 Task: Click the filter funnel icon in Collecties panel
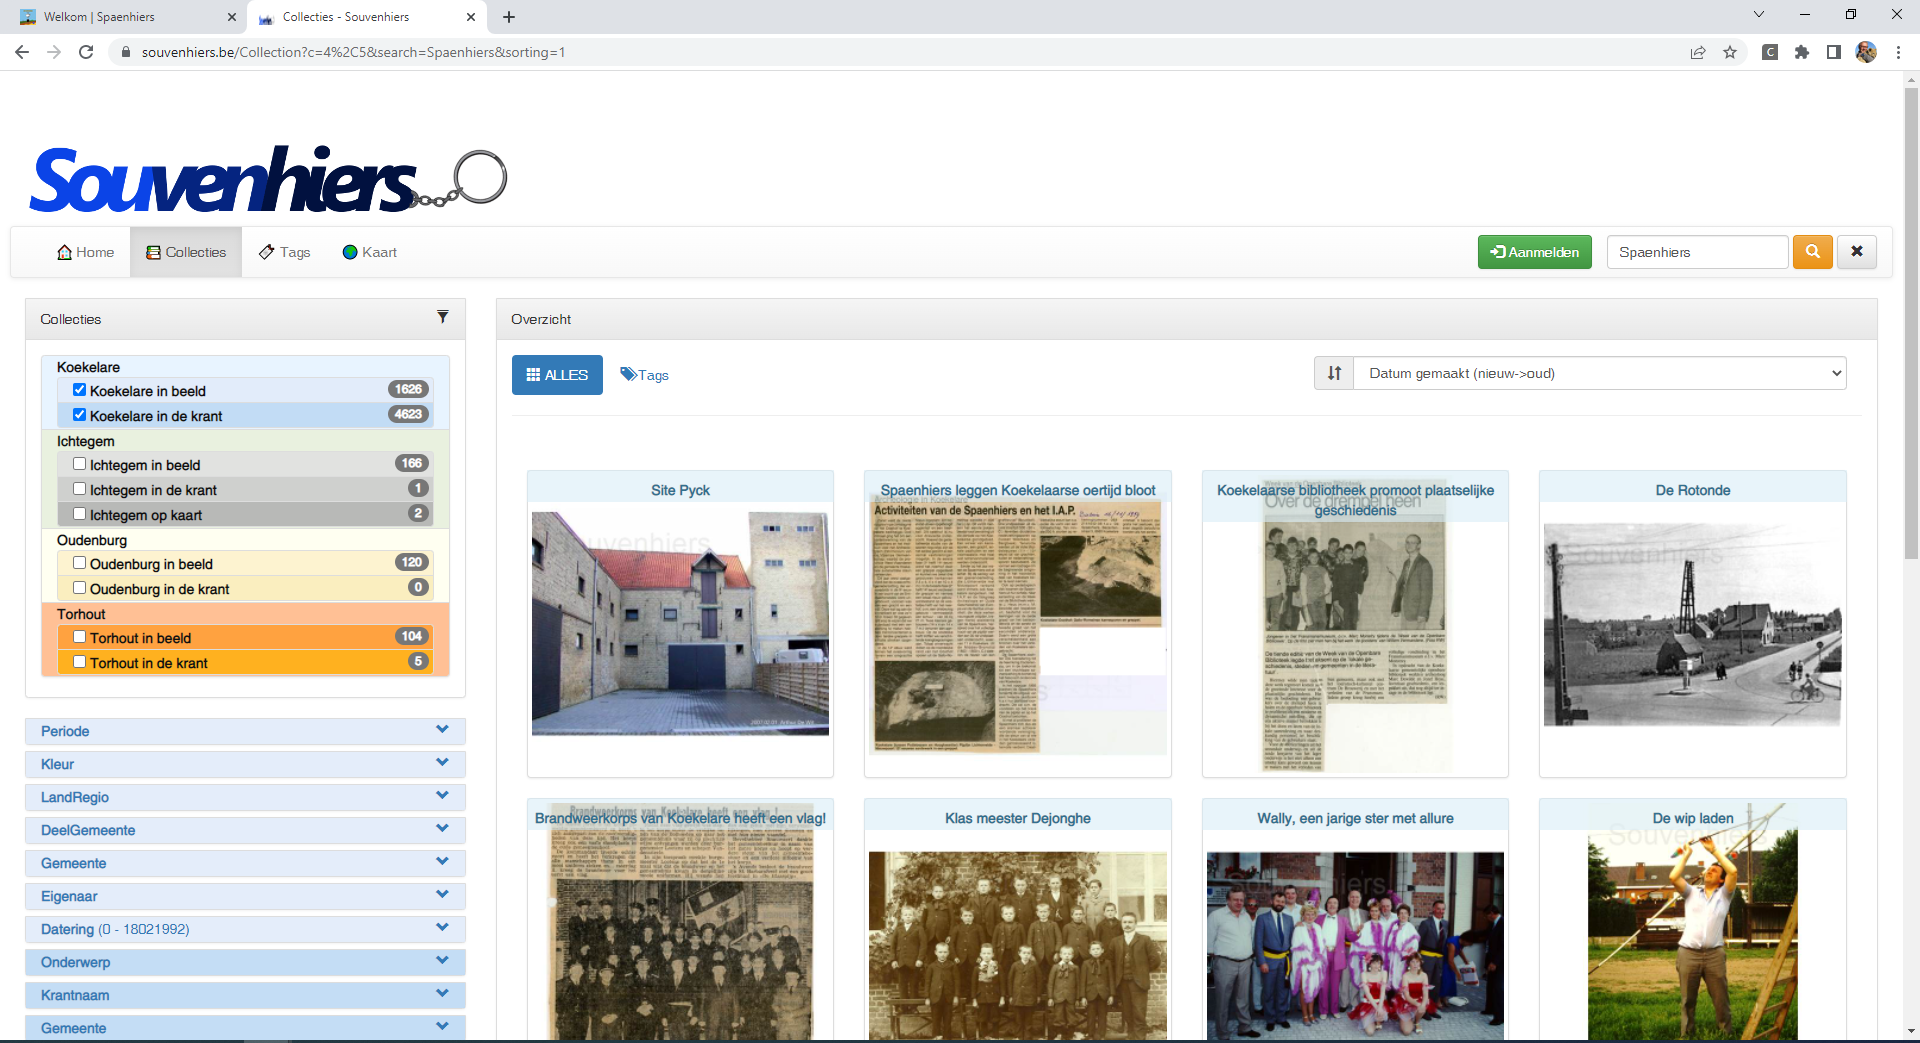(x=442, y=317)
